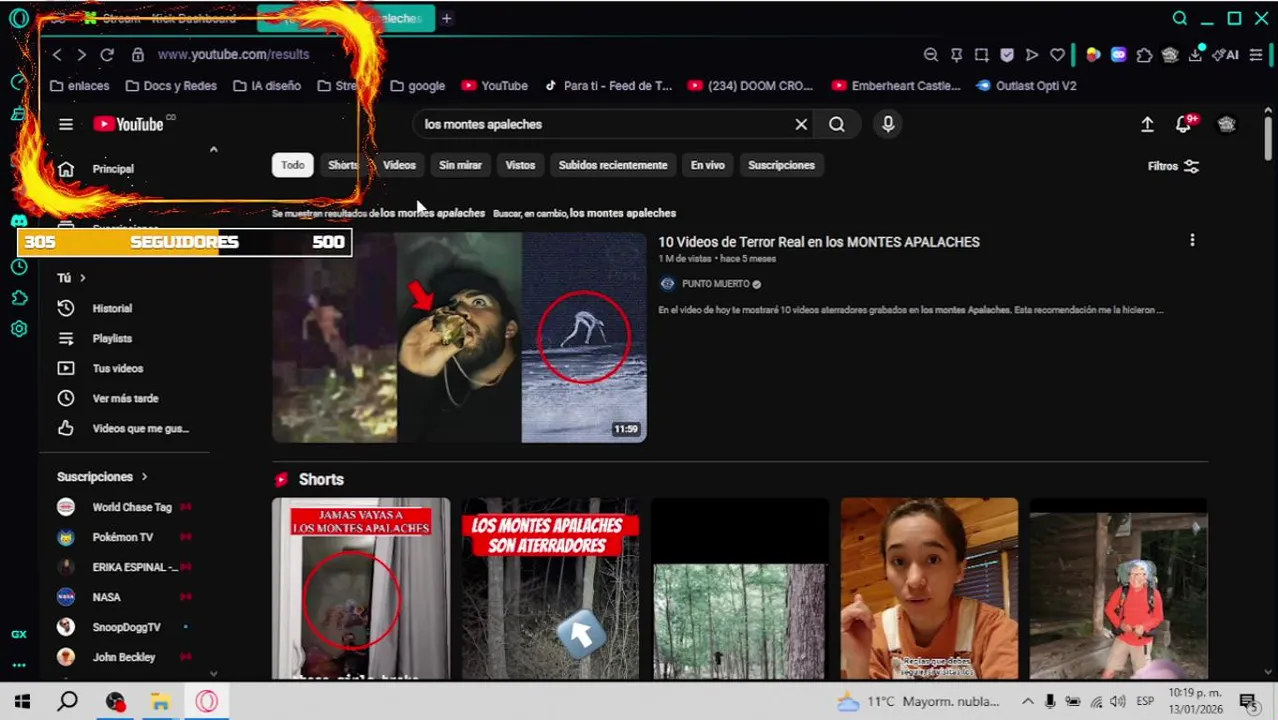Open a new browser tab
The height and width of the screenshot is (720, 1278).
447,18
